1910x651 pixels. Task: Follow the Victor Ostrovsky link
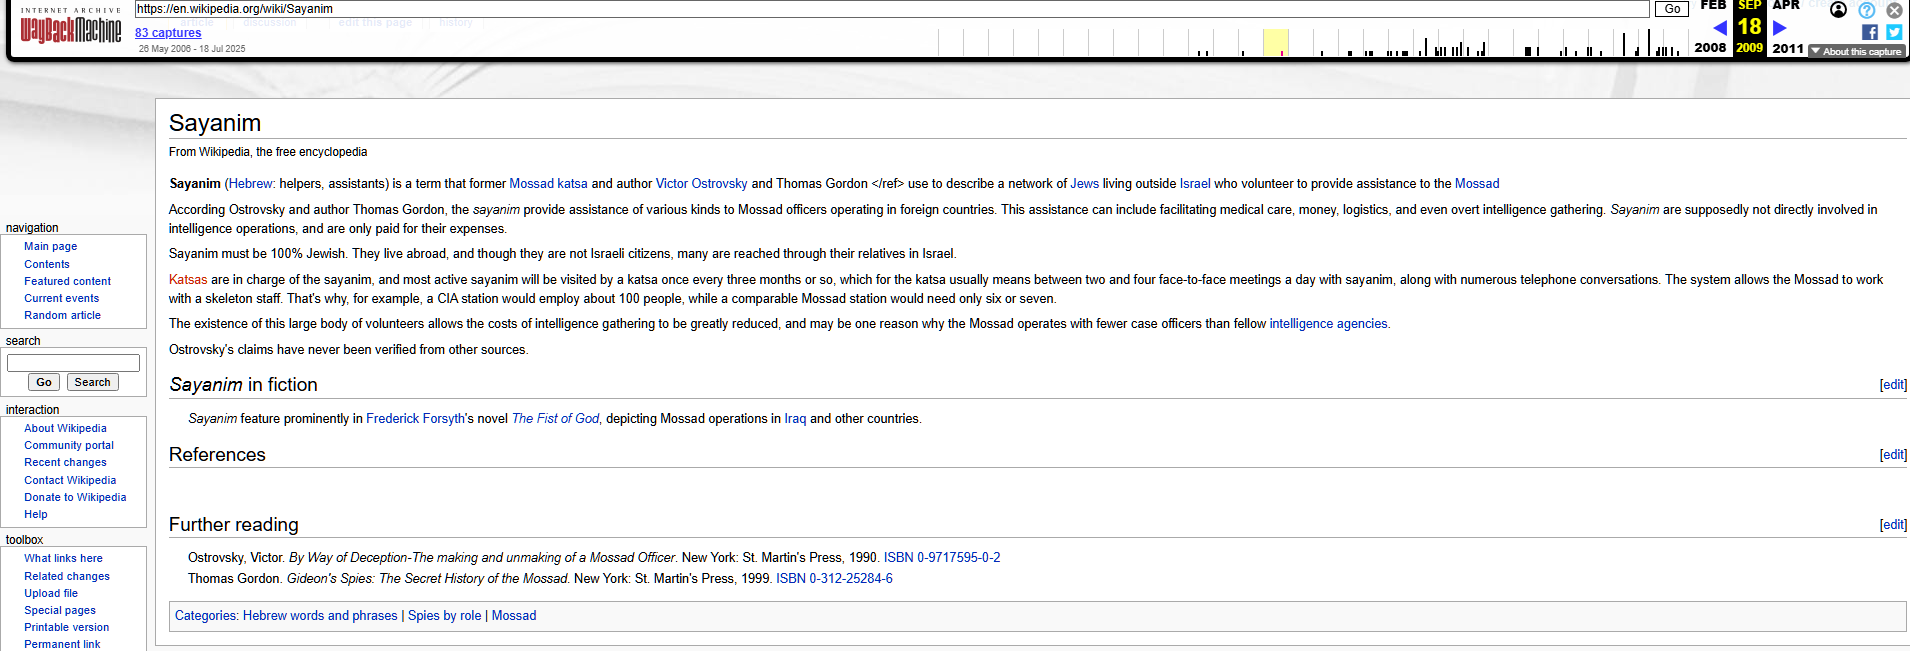[701, 184]
